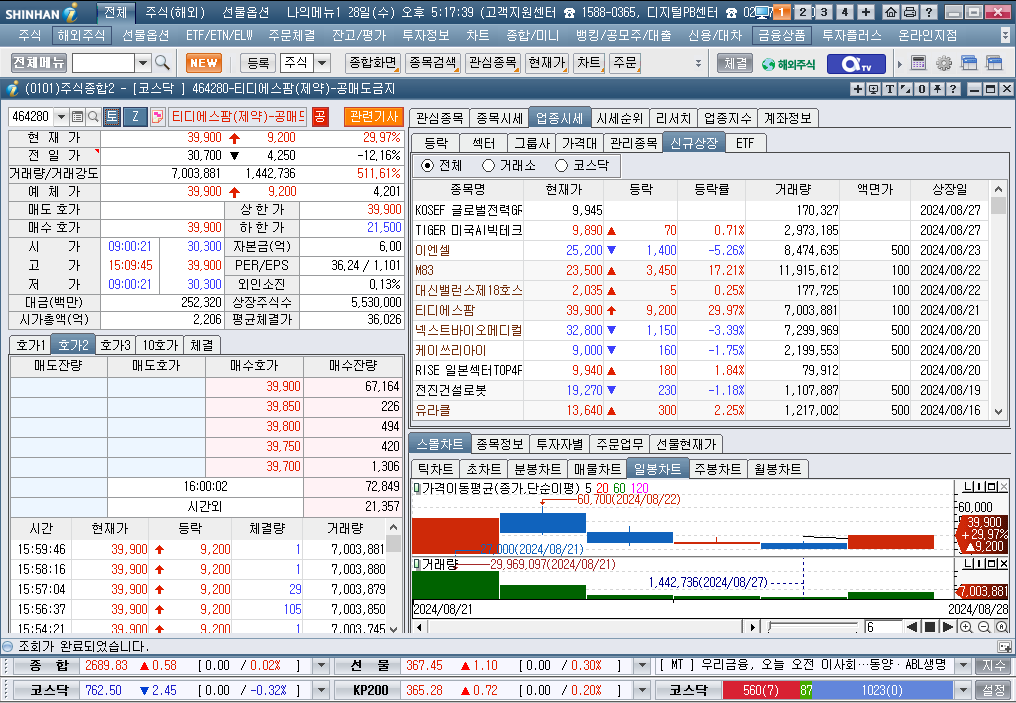Stop chart playback with square button
The width and height of the screenshot is (1016, 703).
click(930, 627)
